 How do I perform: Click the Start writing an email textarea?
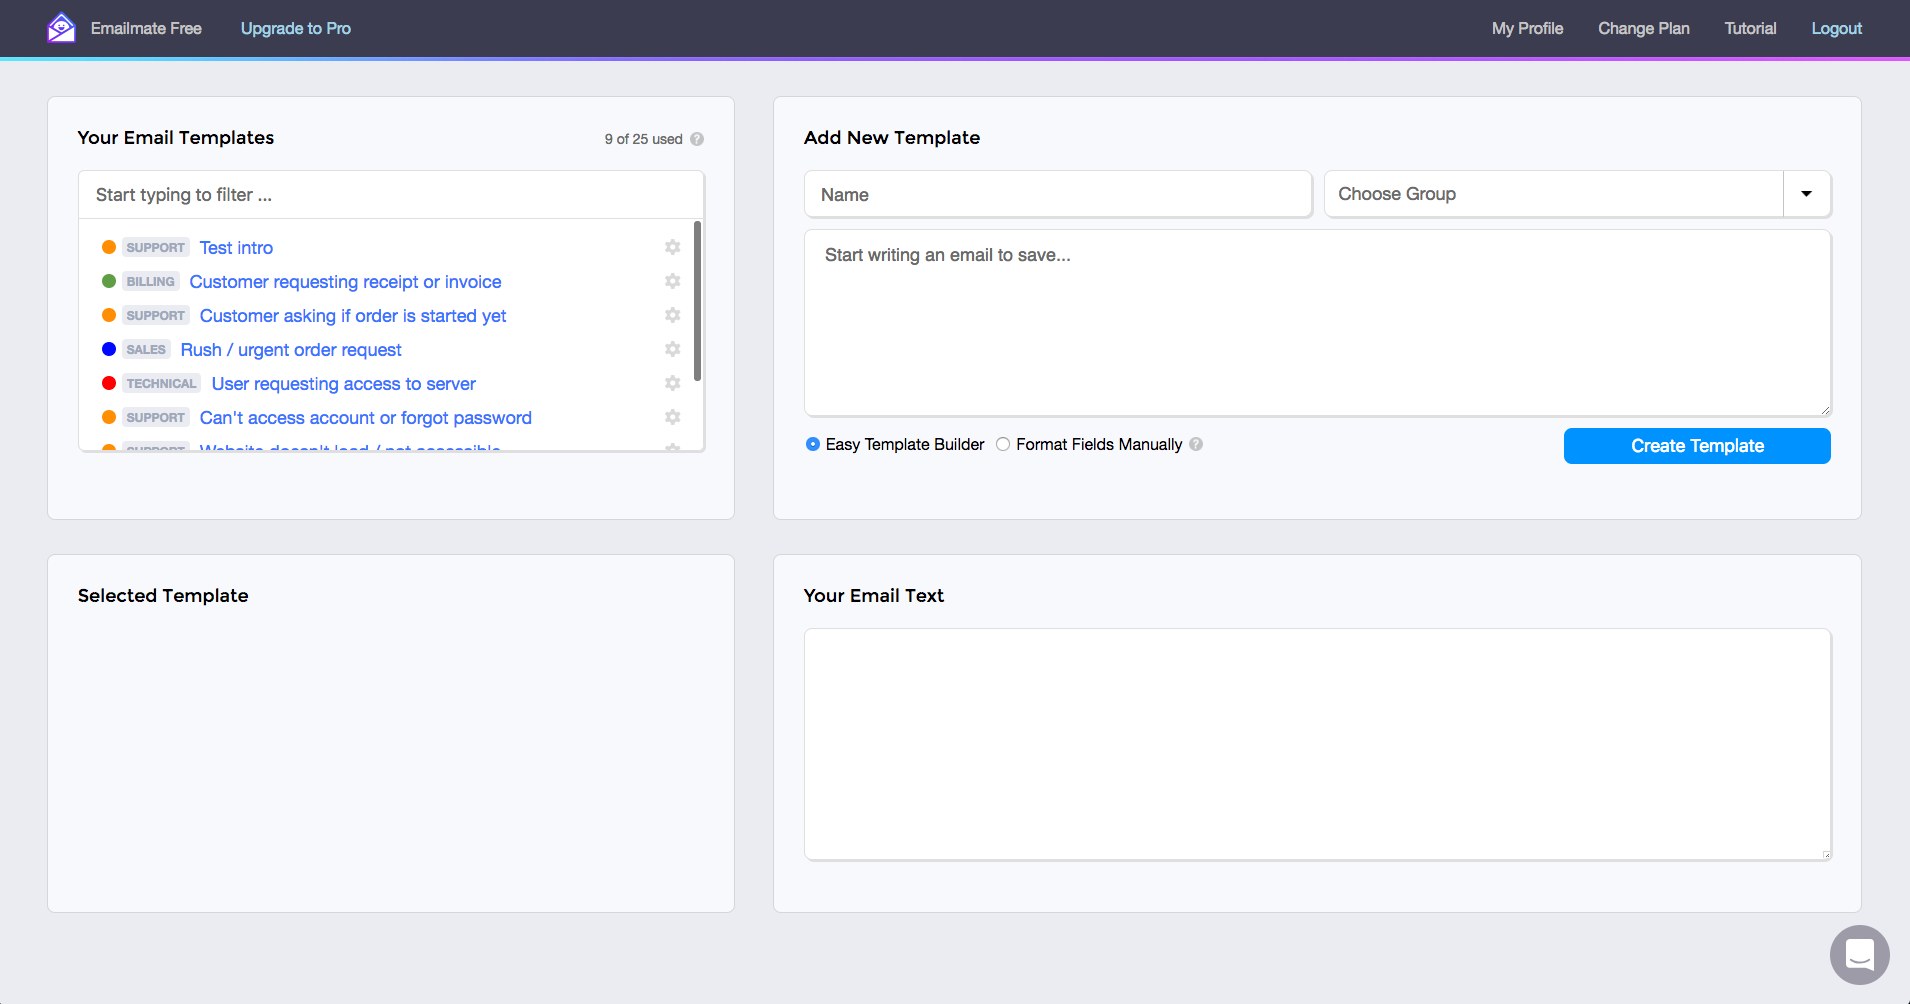(1317, 323)
